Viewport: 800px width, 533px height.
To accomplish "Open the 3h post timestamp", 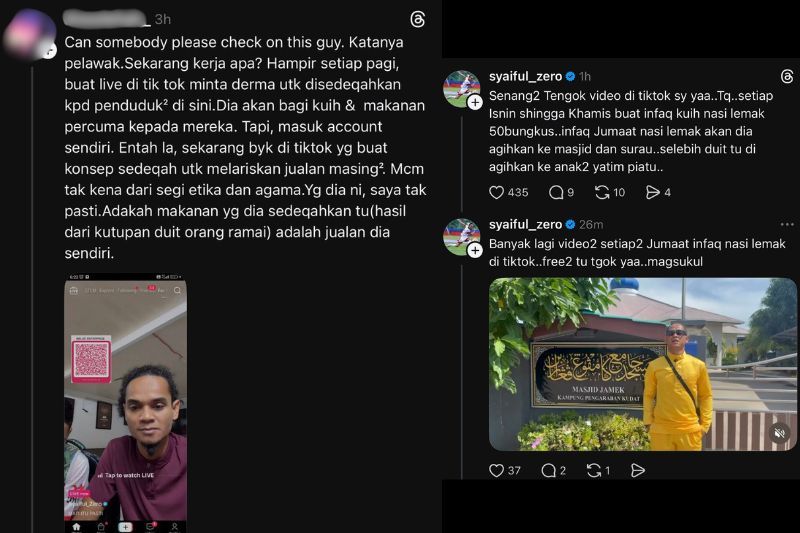I will [163, 19].
